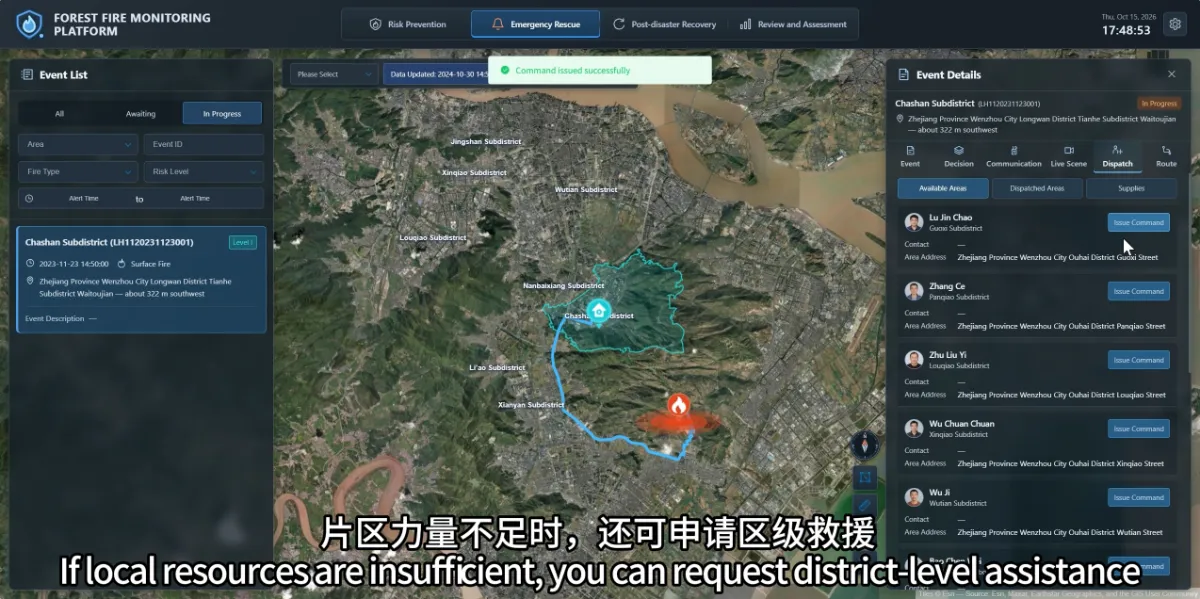1200x599 pixels.
Task: Click the start Alert Time field
Action: coord(84,199)
